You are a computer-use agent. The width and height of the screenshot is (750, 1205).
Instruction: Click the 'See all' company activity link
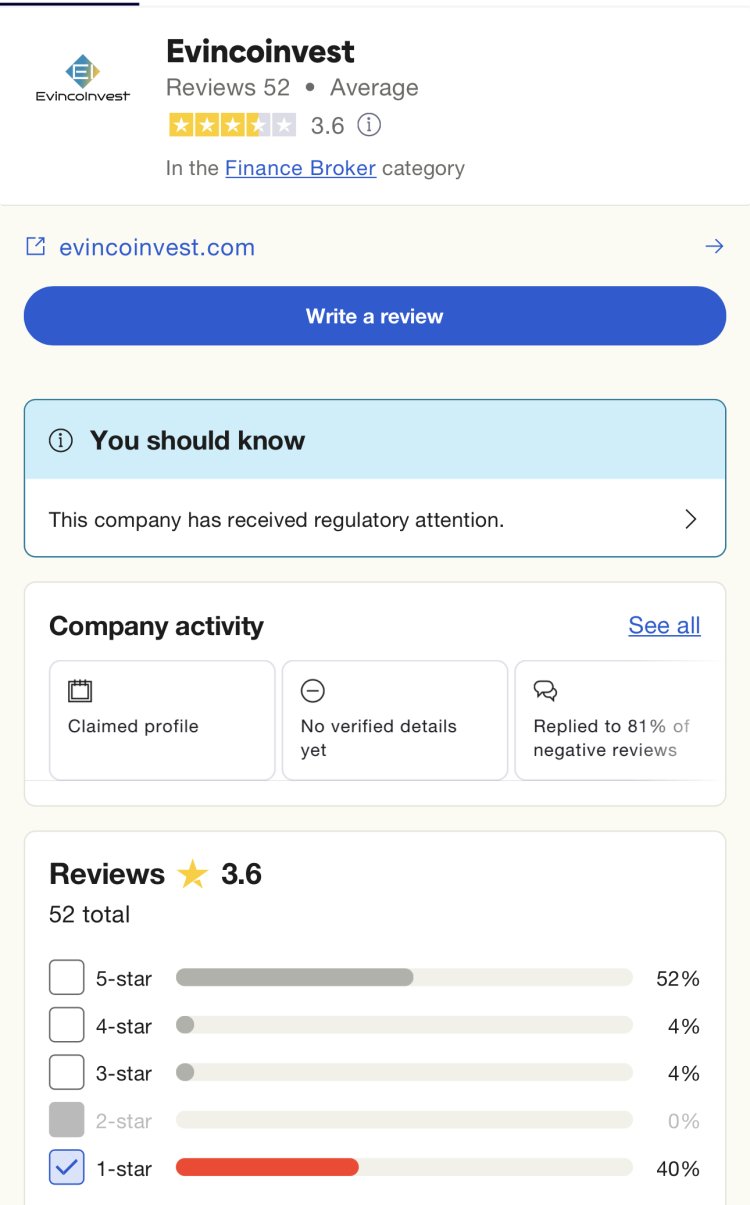[664, 625]
